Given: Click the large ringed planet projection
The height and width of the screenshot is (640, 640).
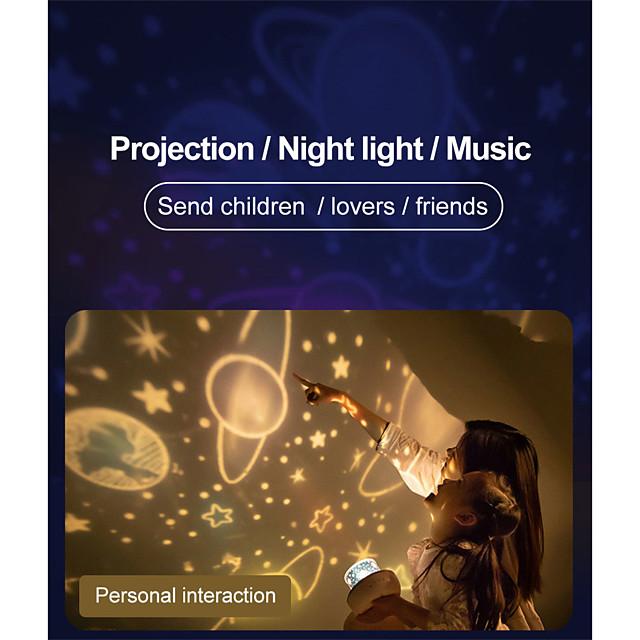Looking at the screenshot, I should coord(245,395).
